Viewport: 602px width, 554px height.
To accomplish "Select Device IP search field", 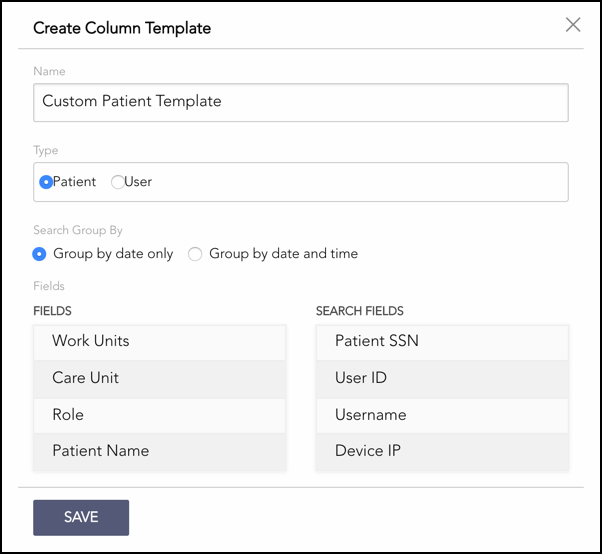I will [442, 451].
